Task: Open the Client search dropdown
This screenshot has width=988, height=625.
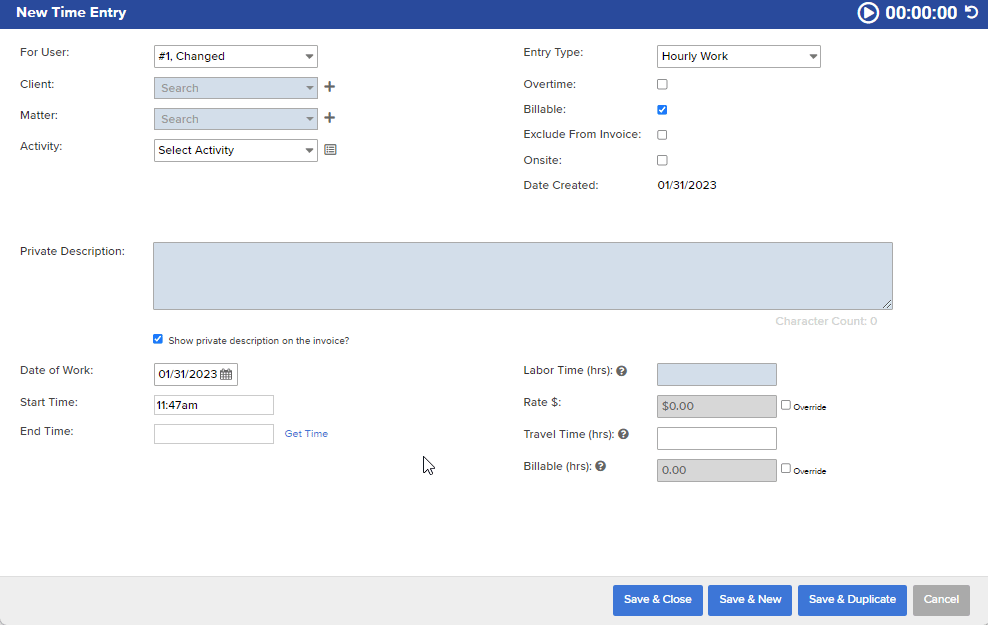Action: (236, 88)
